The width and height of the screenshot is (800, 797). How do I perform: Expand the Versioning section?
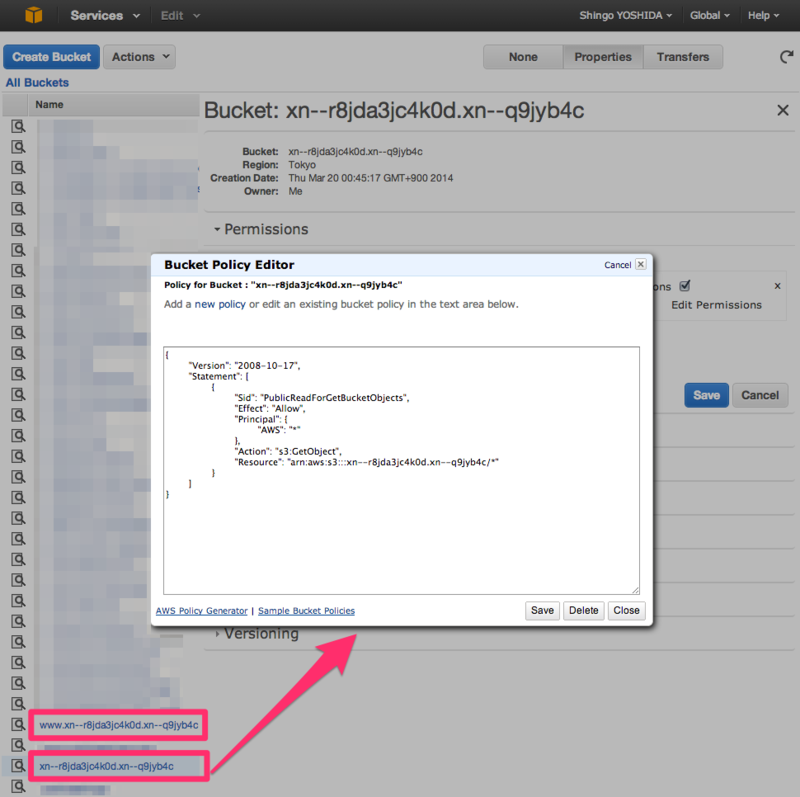(257, 634)
